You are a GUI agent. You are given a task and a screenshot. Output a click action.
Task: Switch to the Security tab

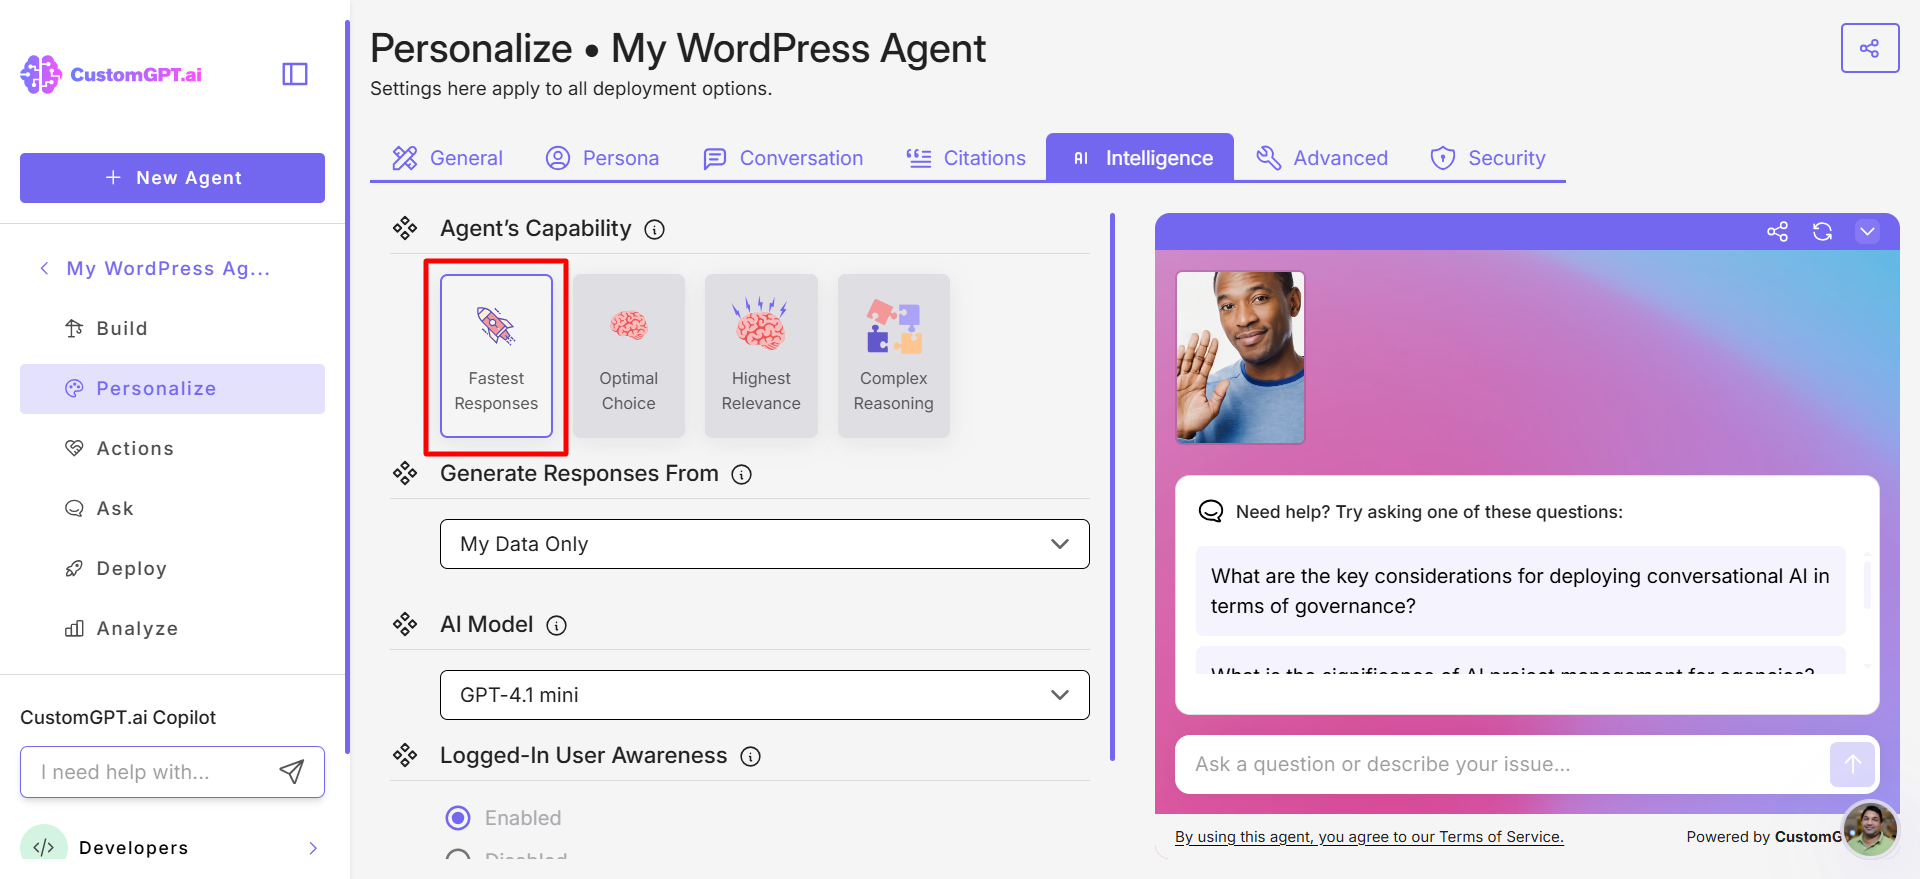point(1487,158)
